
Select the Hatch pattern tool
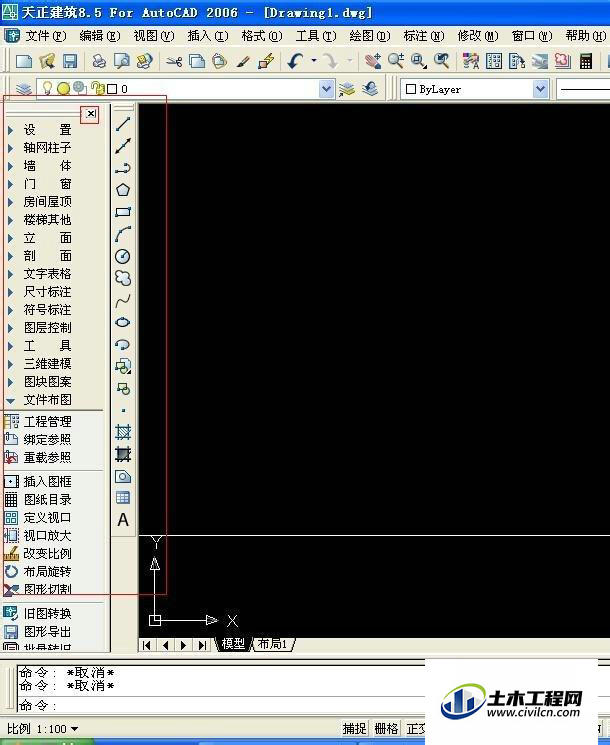pos(123,432)
